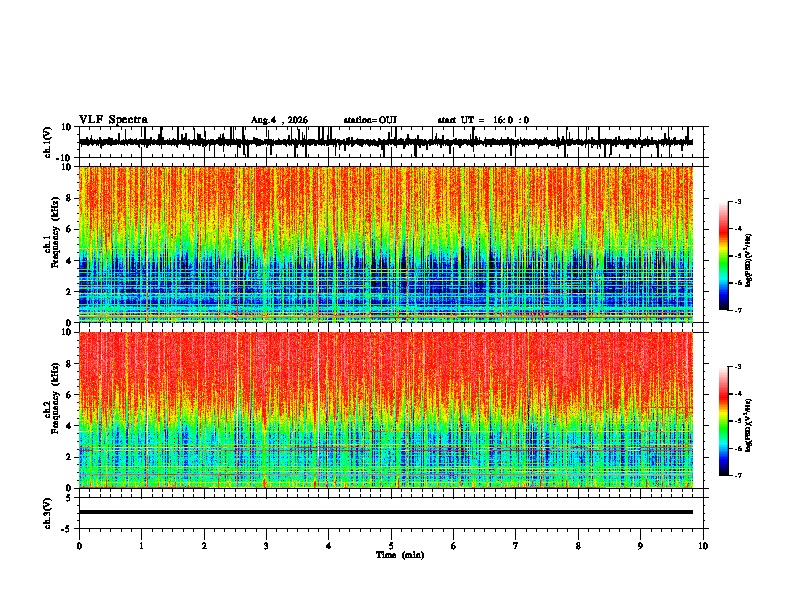
Task: Select the "start UT = 16:0 :0" text
Action: click(x=483, y=120)
